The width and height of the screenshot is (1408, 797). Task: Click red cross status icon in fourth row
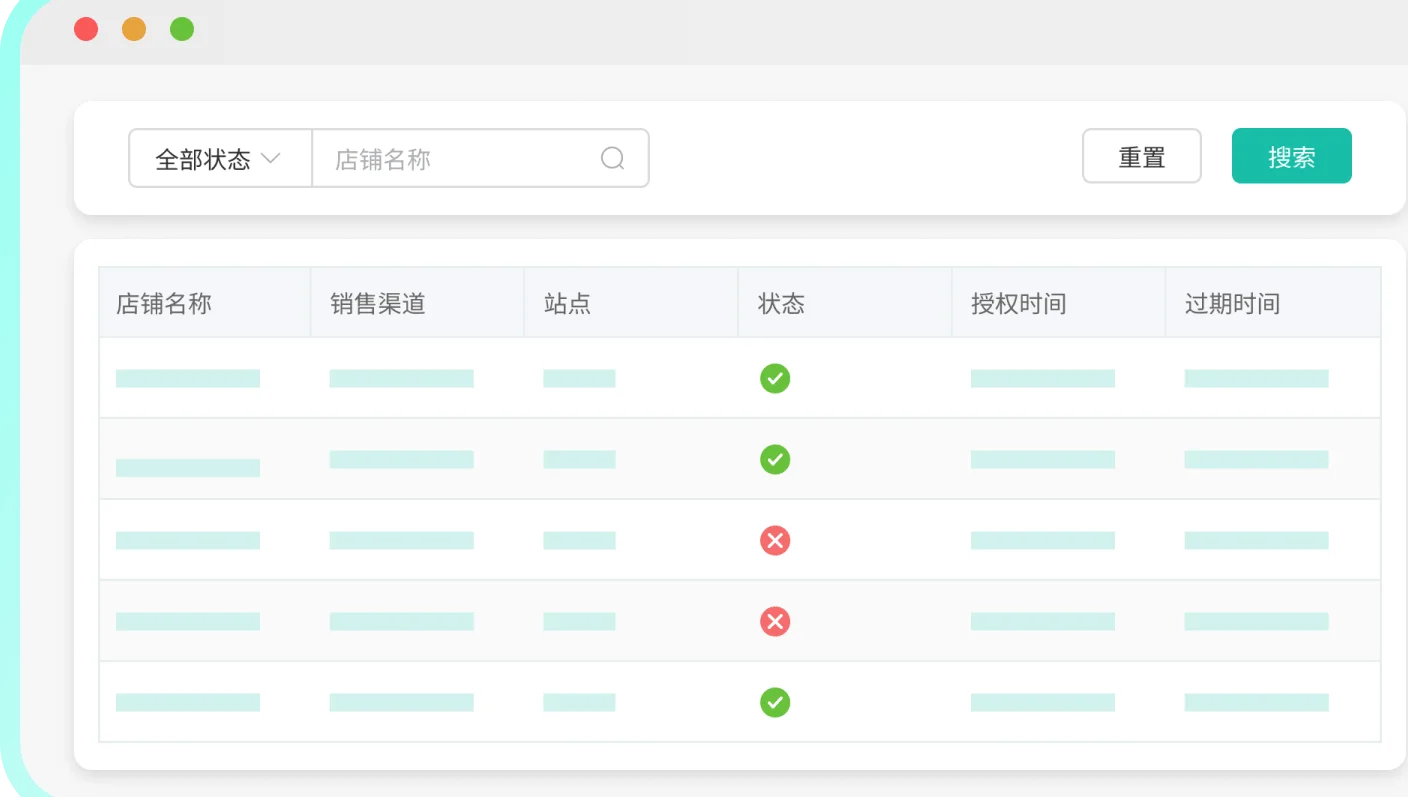tap(775, 622)
